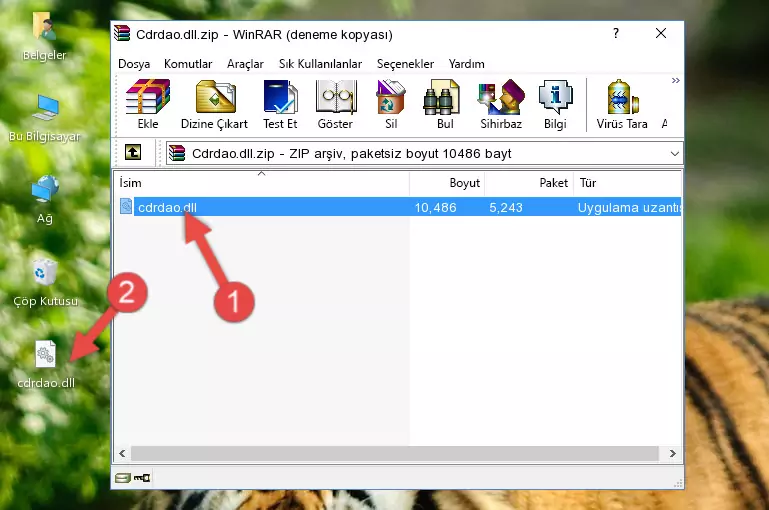769x510 pixels.
Task: Click the 10,486 size value
Action: point(436,207)
